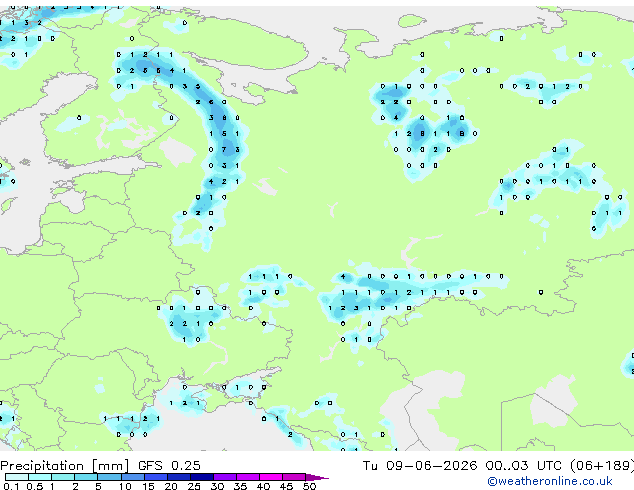634x490 pixels.
Task: Click the 0.1–0.5 mm palest legend swatch
Action: point(17,477)
